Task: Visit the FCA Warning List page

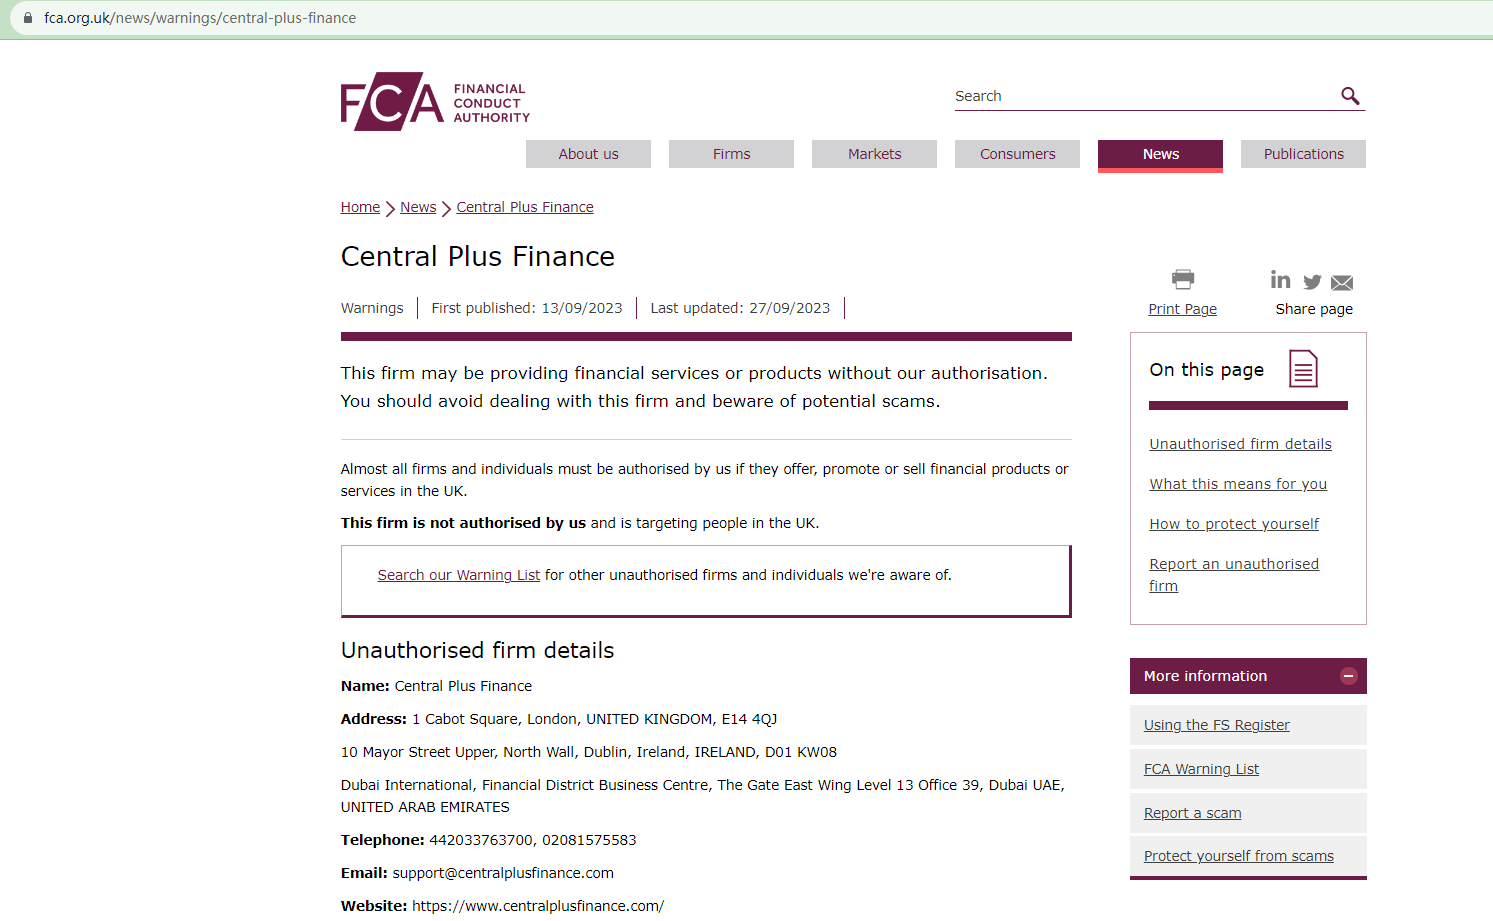Action: coord(1200,768)
